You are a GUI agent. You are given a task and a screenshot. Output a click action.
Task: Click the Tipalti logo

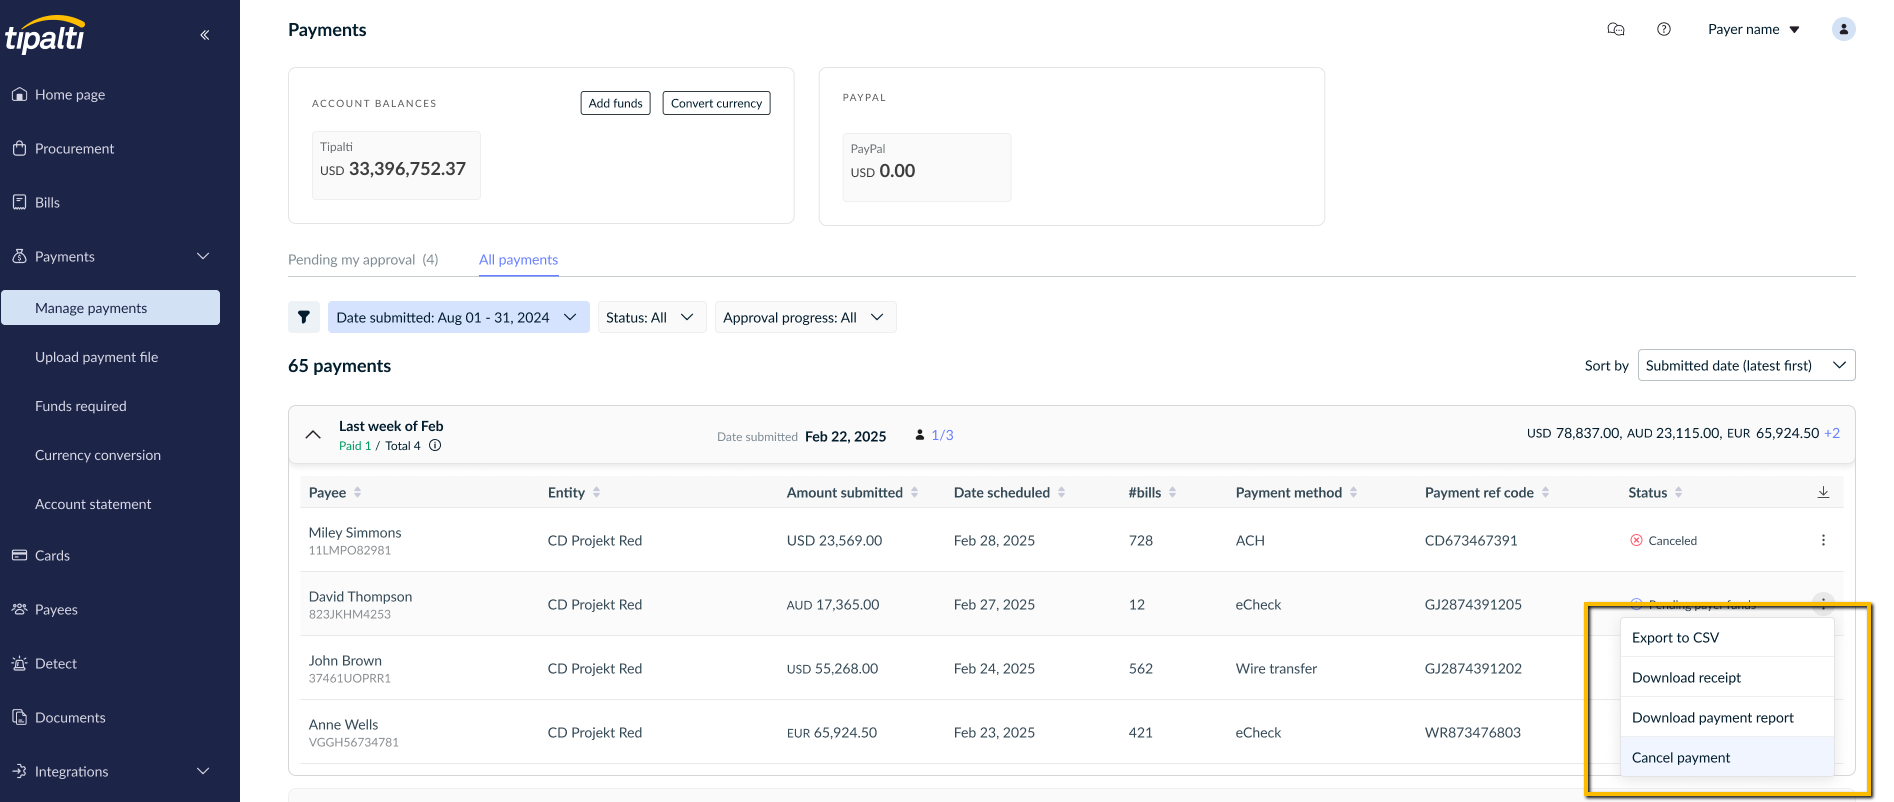(45, 35)
